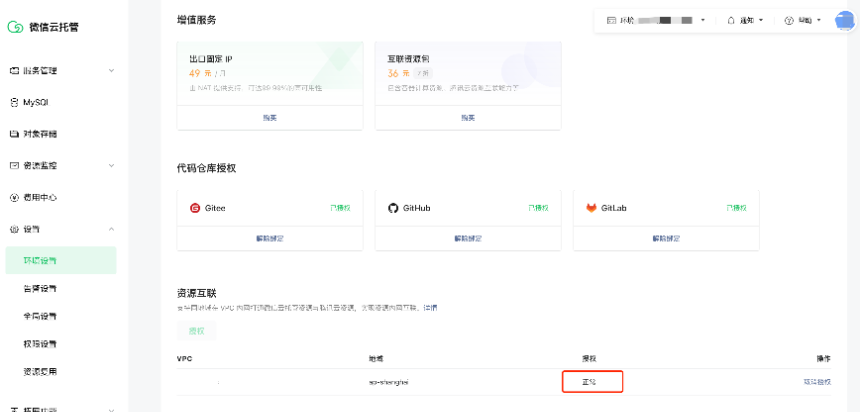The height and width of the screenshot is (412, 860).
Task: Click the 设置 gear icon
Action: pyautogui.click(x=15, y=229)
